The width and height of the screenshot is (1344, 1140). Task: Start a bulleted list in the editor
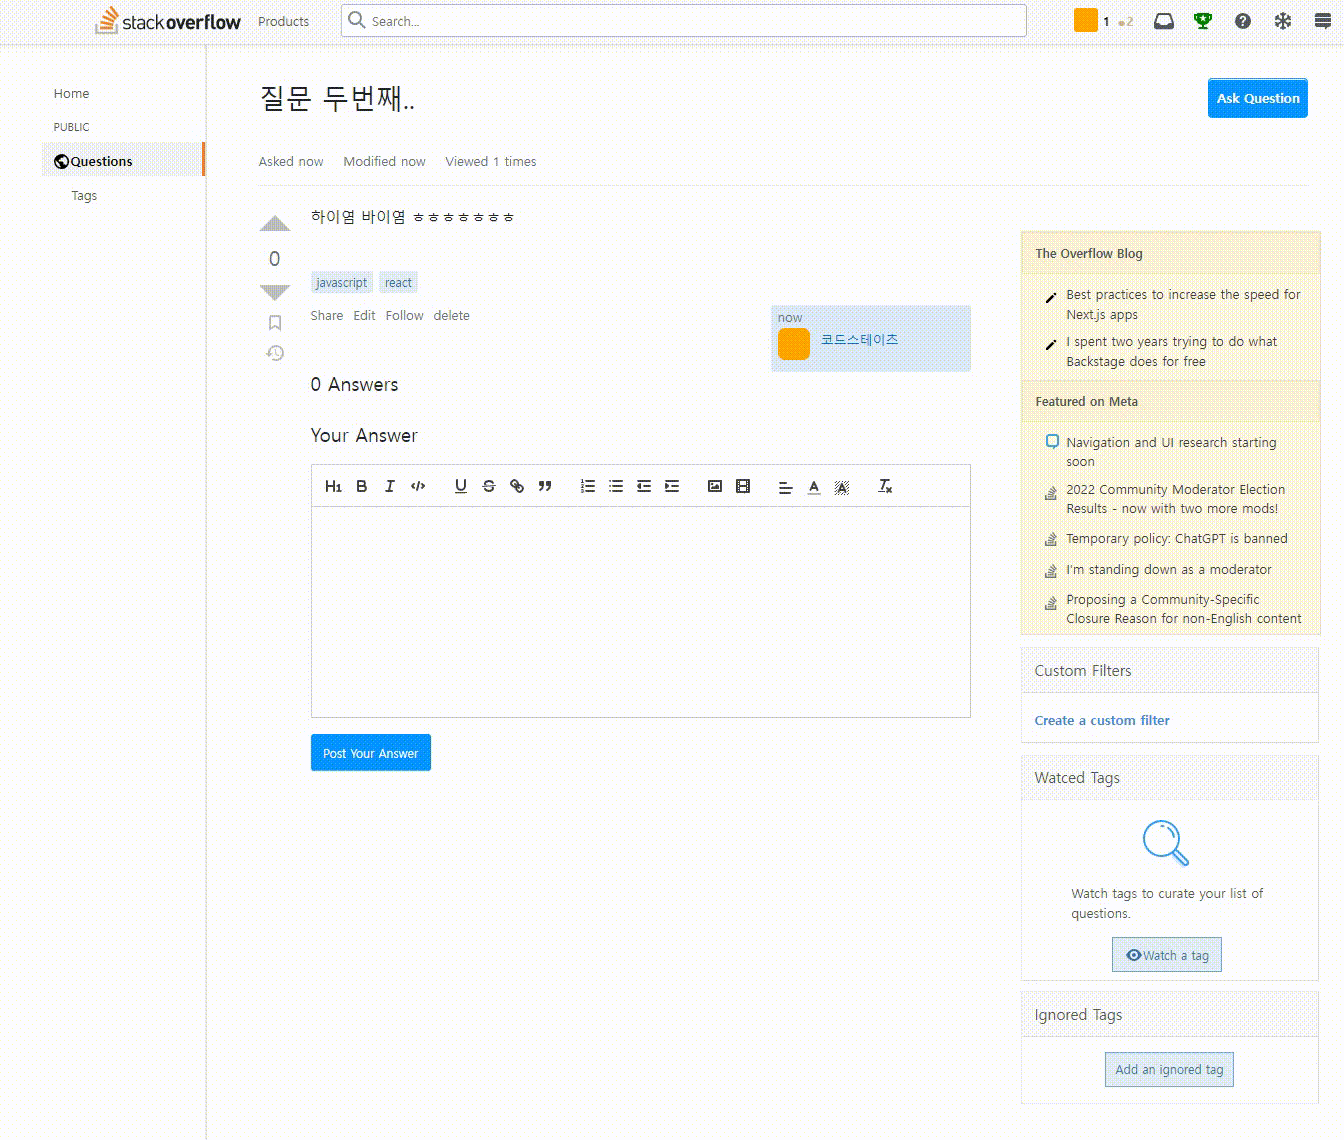(616, 486)
